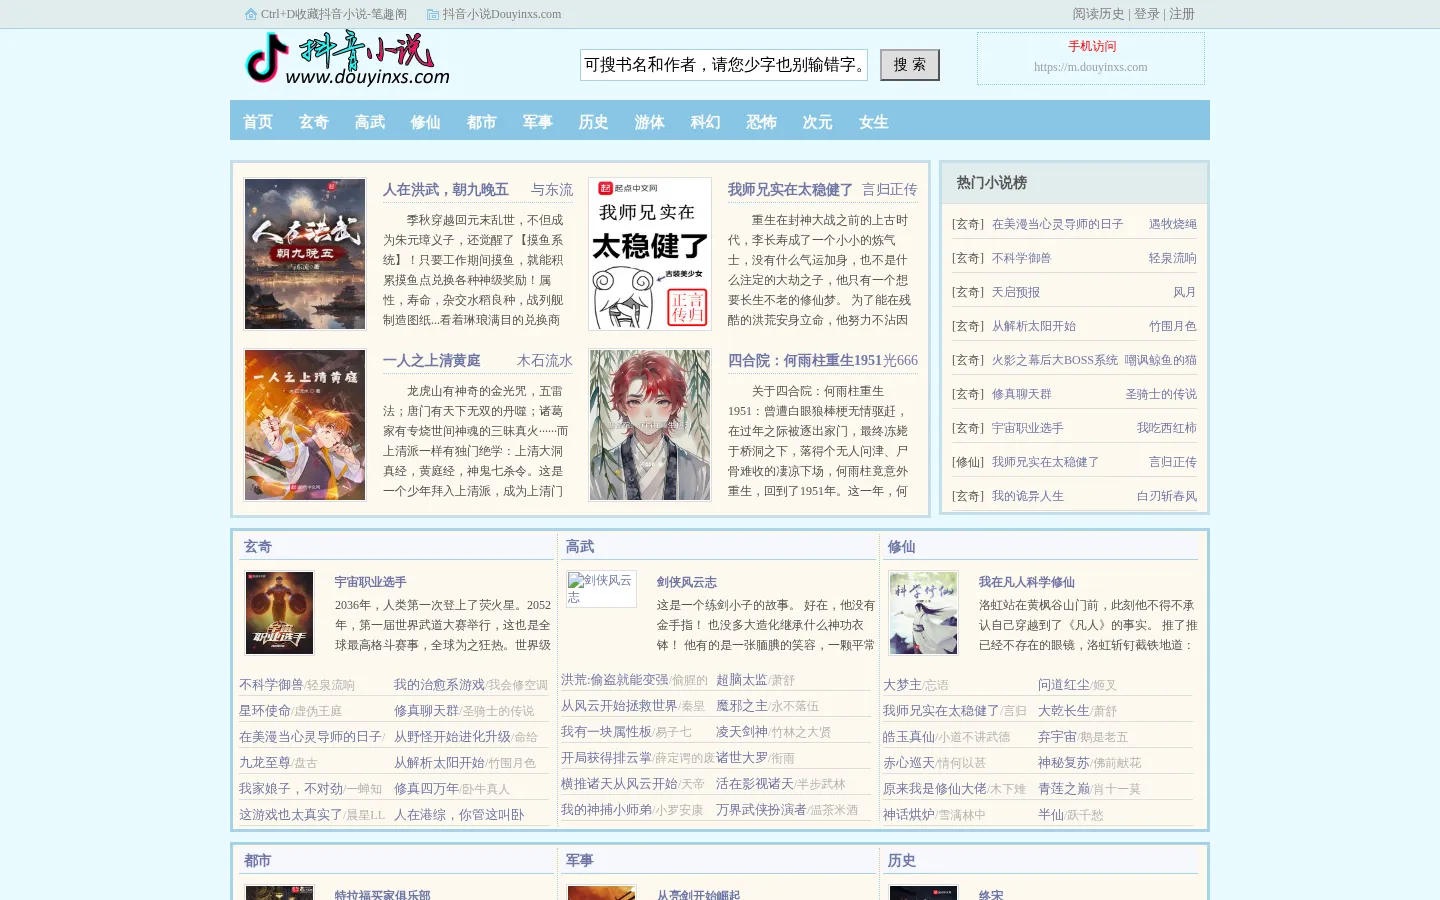Open 大梦主 in the 修仙 list
Image resolution: width=1440 pixels, height=900 pixels.
point(902,685)
